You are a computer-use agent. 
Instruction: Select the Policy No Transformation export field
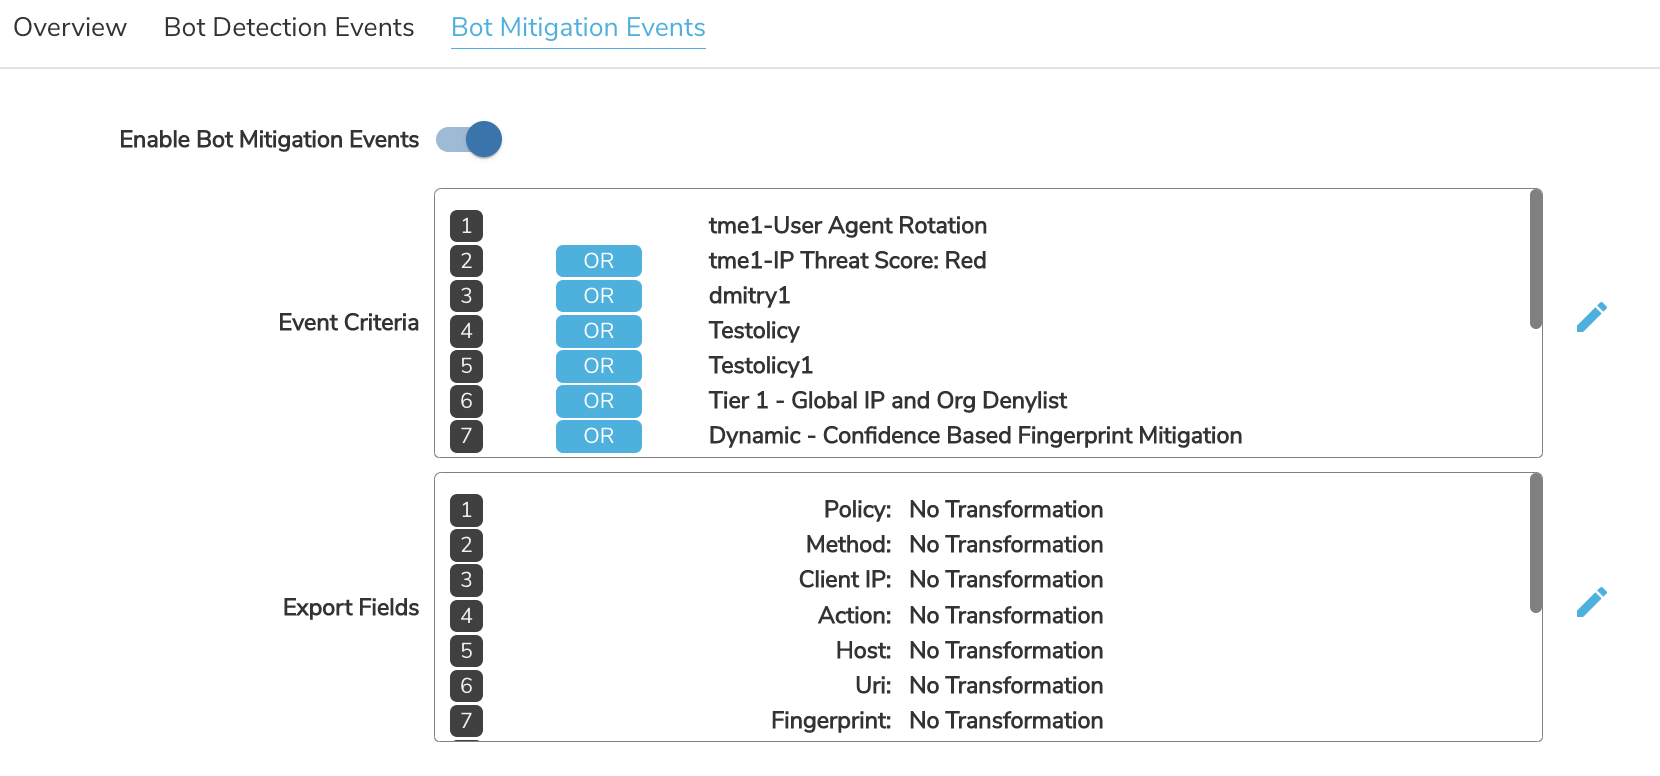click(x=963, y=510)
